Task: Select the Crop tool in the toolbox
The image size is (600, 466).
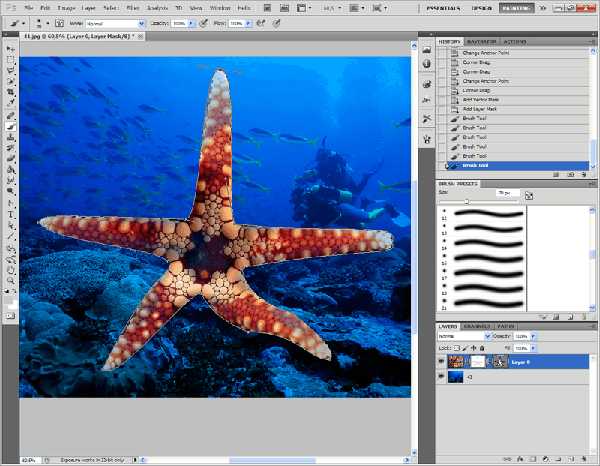Action: pos(11,92)
